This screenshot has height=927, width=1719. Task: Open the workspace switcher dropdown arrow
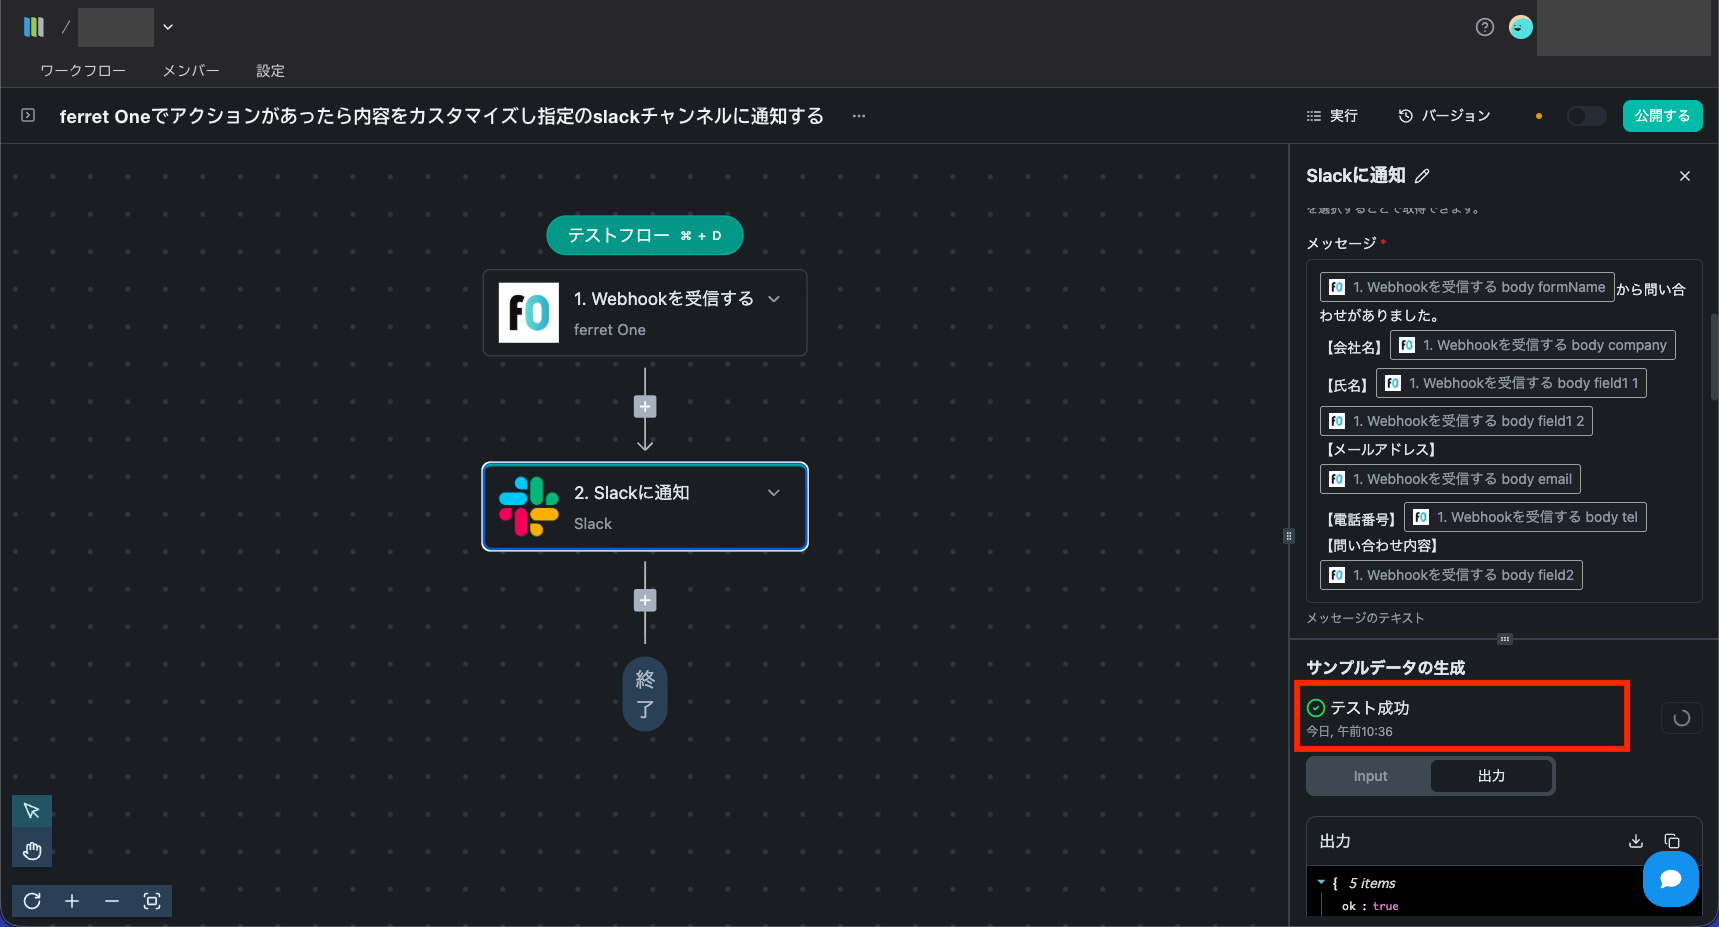coord(168,27)
